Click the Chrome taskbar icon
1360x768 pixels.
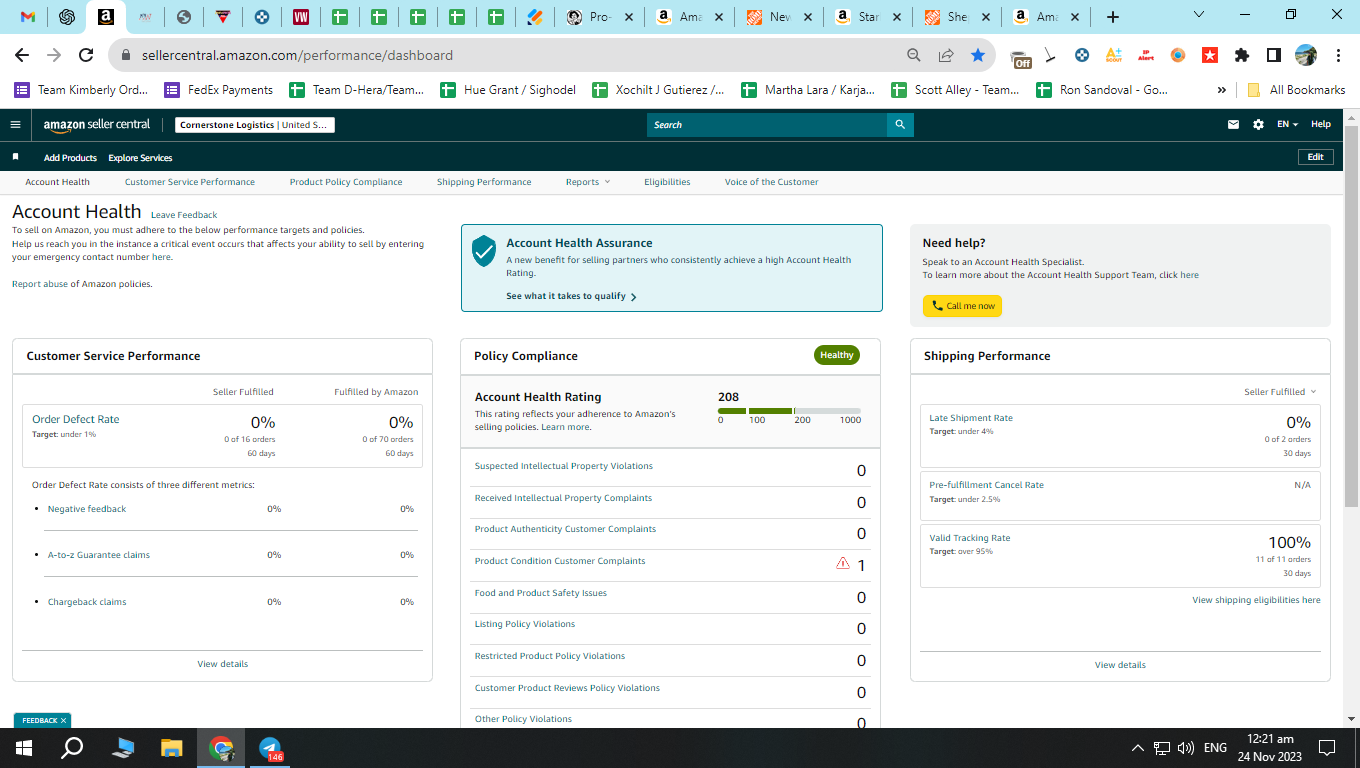point(221,748)
